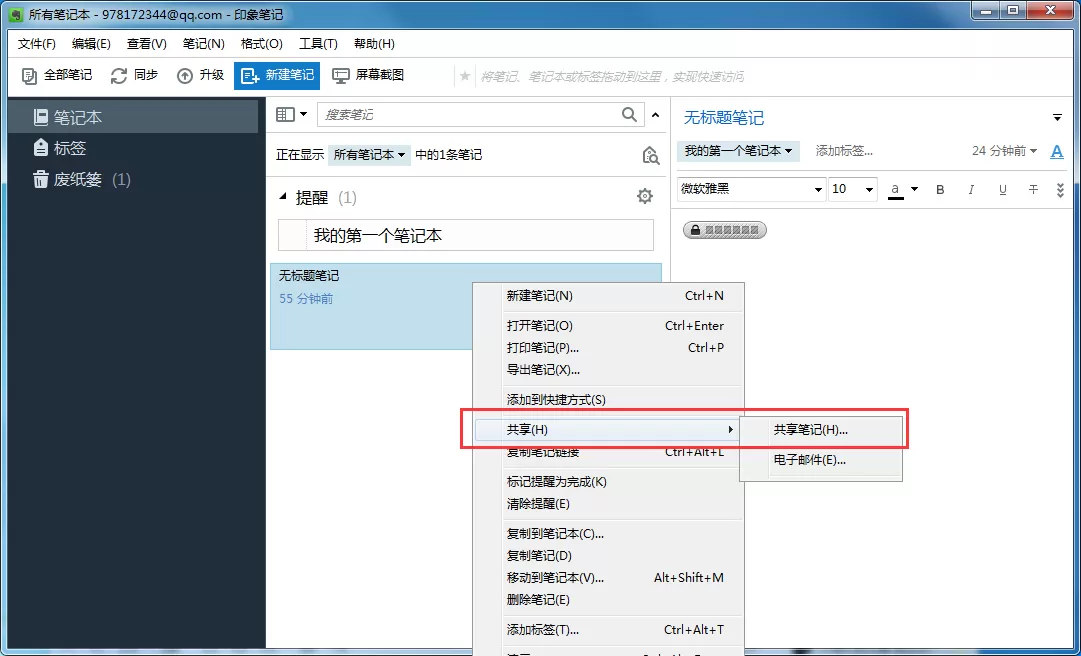Image resolution: width=1081 pixels, height=656 pixels.
Task: Choose 新建笔记(N) in the context menu
Action: (x=608, y=296)
